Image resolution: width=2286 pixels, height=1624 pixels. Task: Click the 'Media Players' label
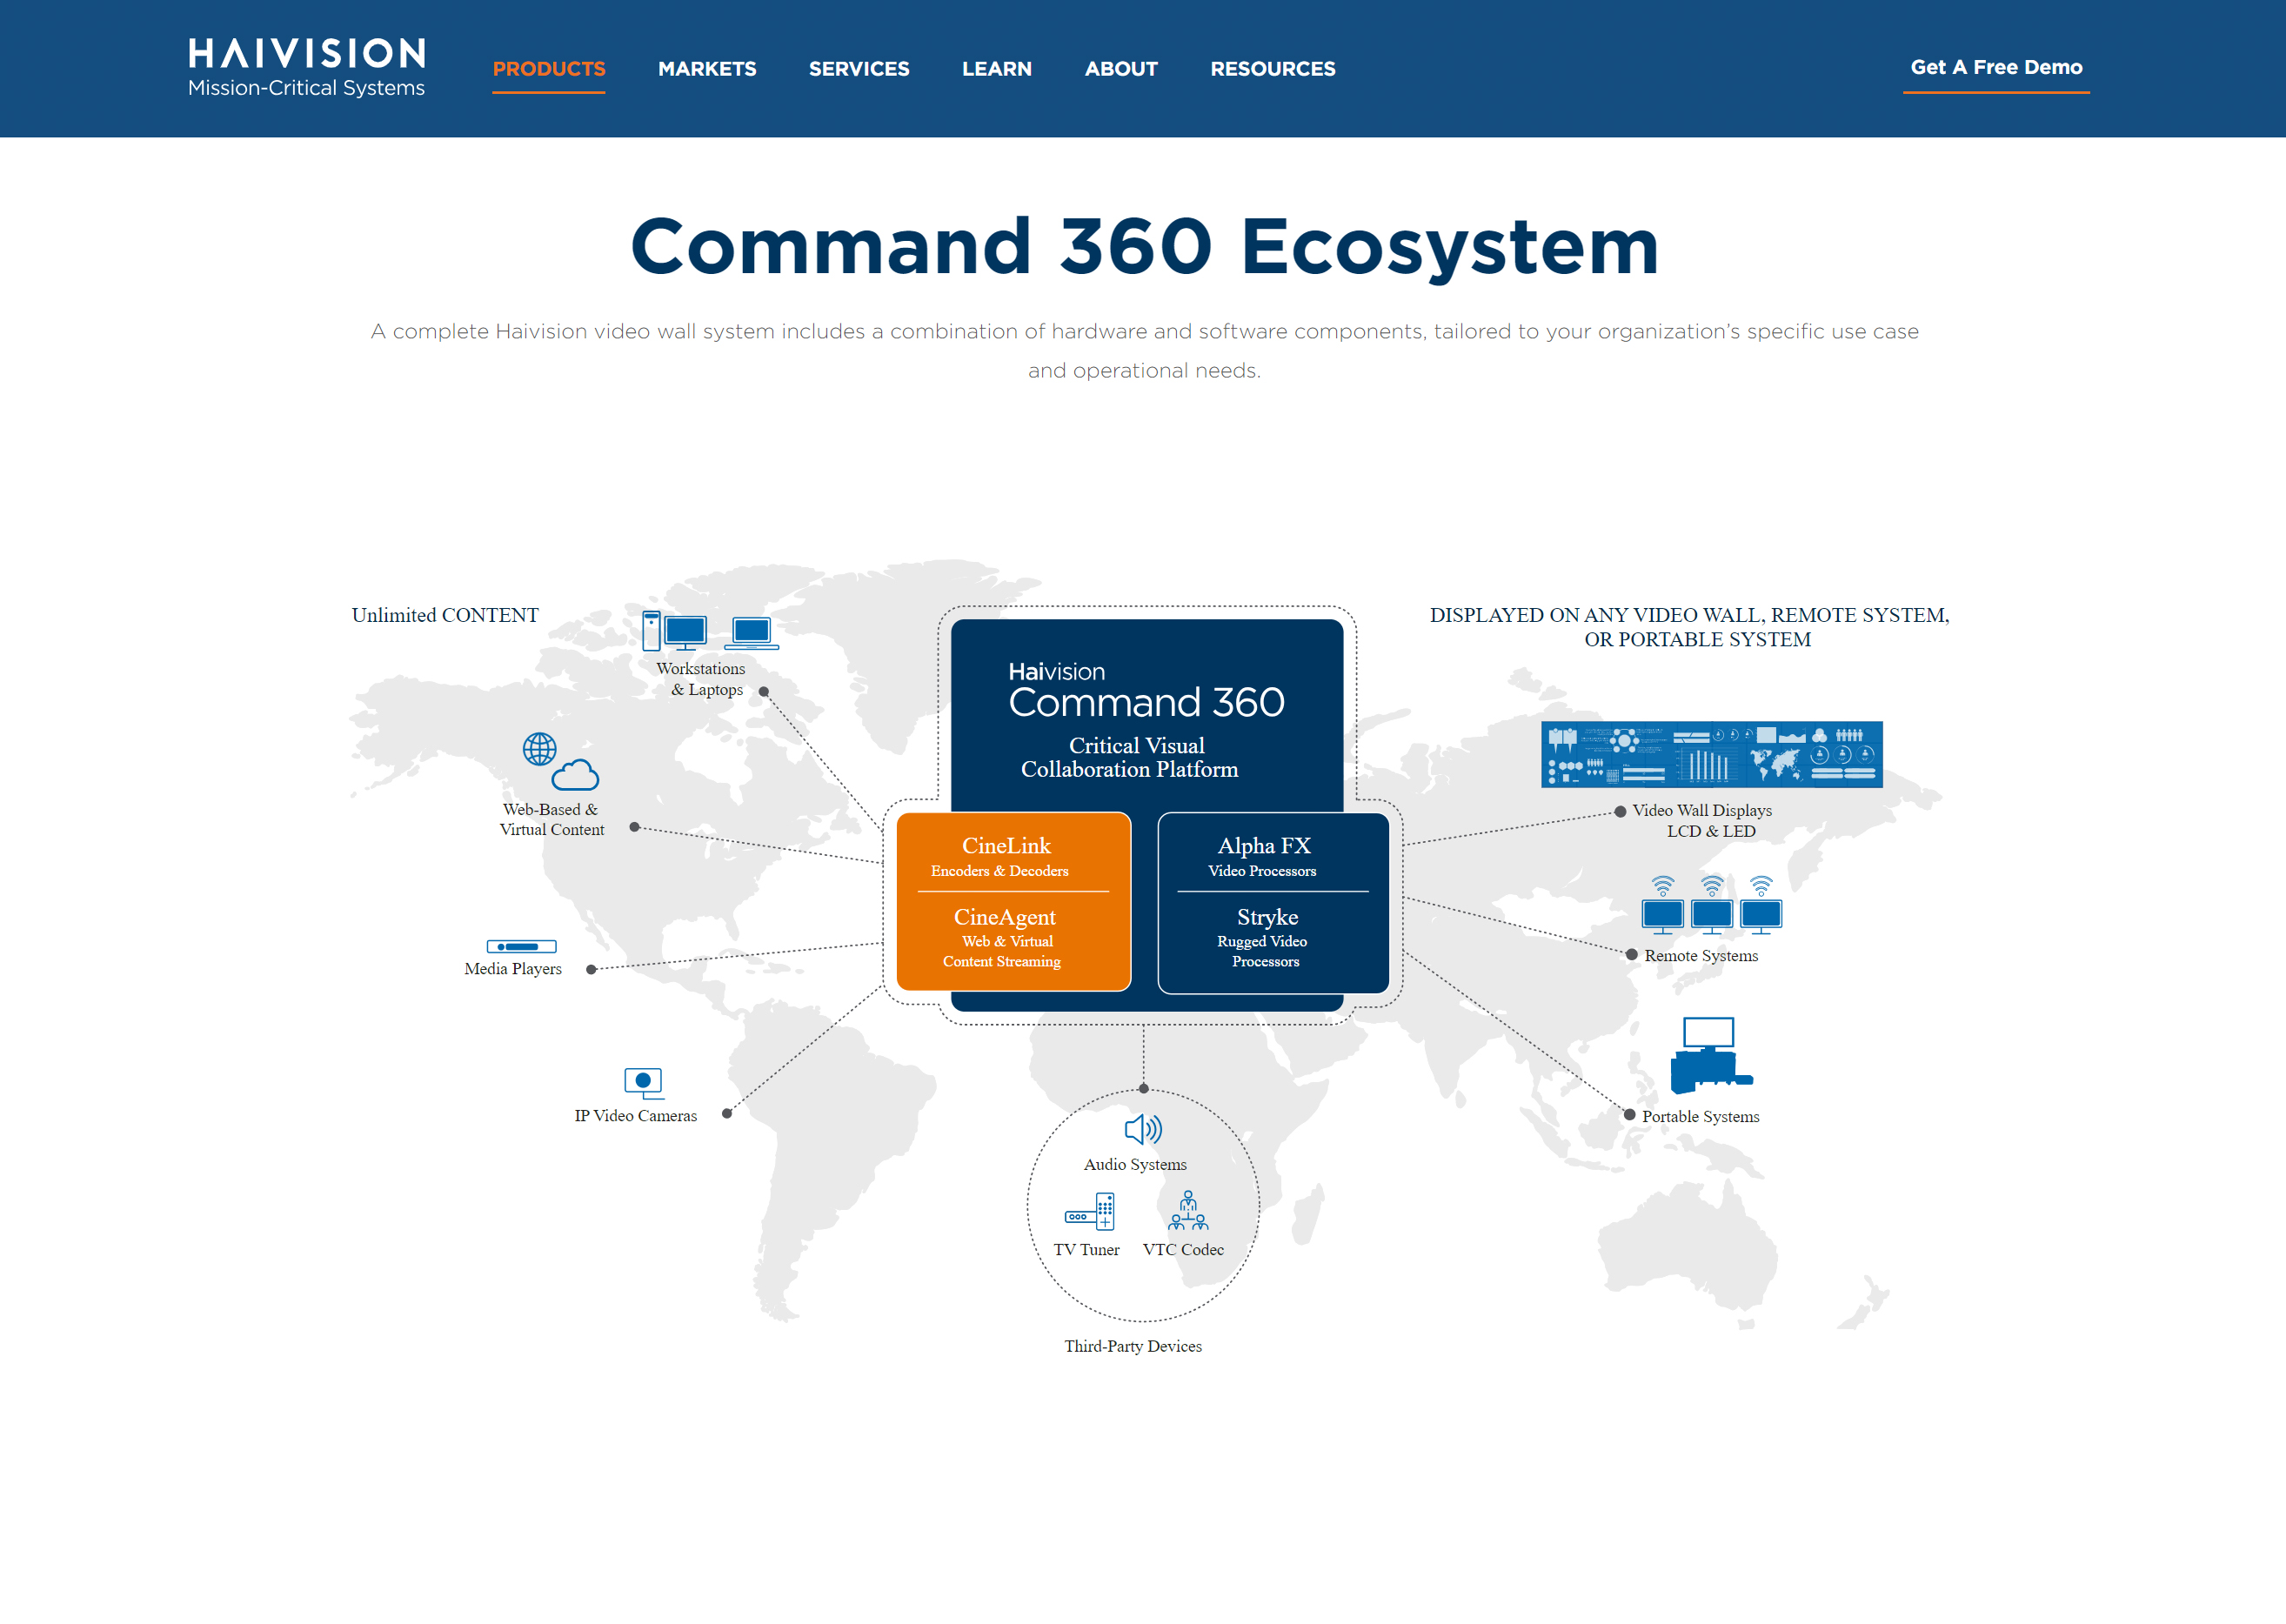pyautogui.click(x=513, y=968)
